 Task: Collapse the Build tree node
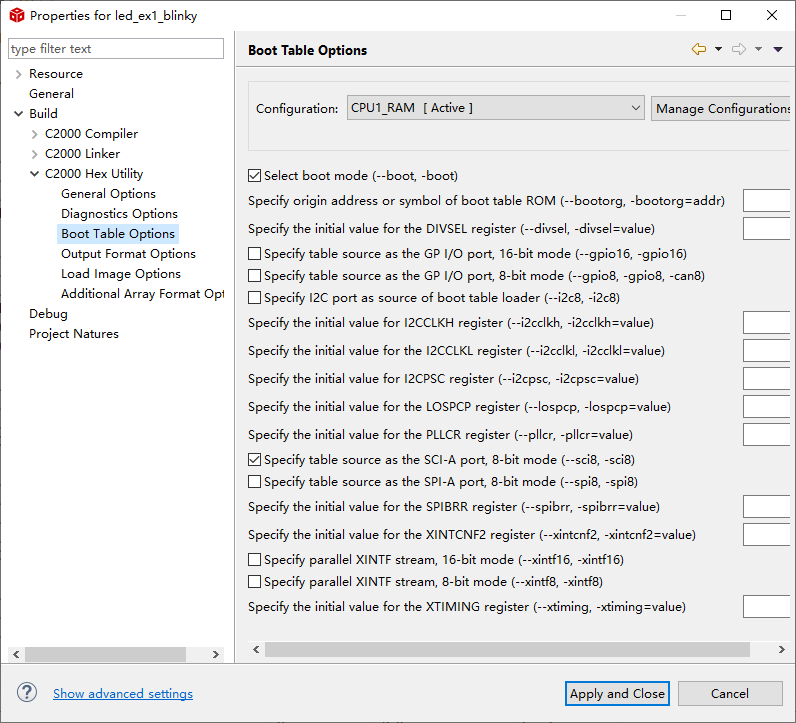tap(18, 114)
